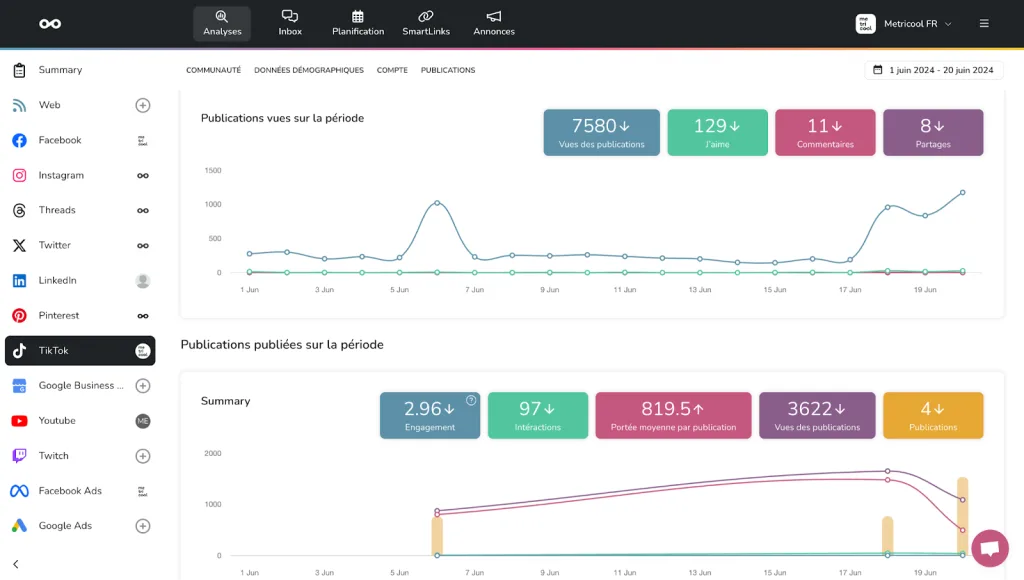This screenshot has height=580, width=1024.
Task: Click the Metricool infinity logo
Action: pyautogui.click(x=50, y=24)
